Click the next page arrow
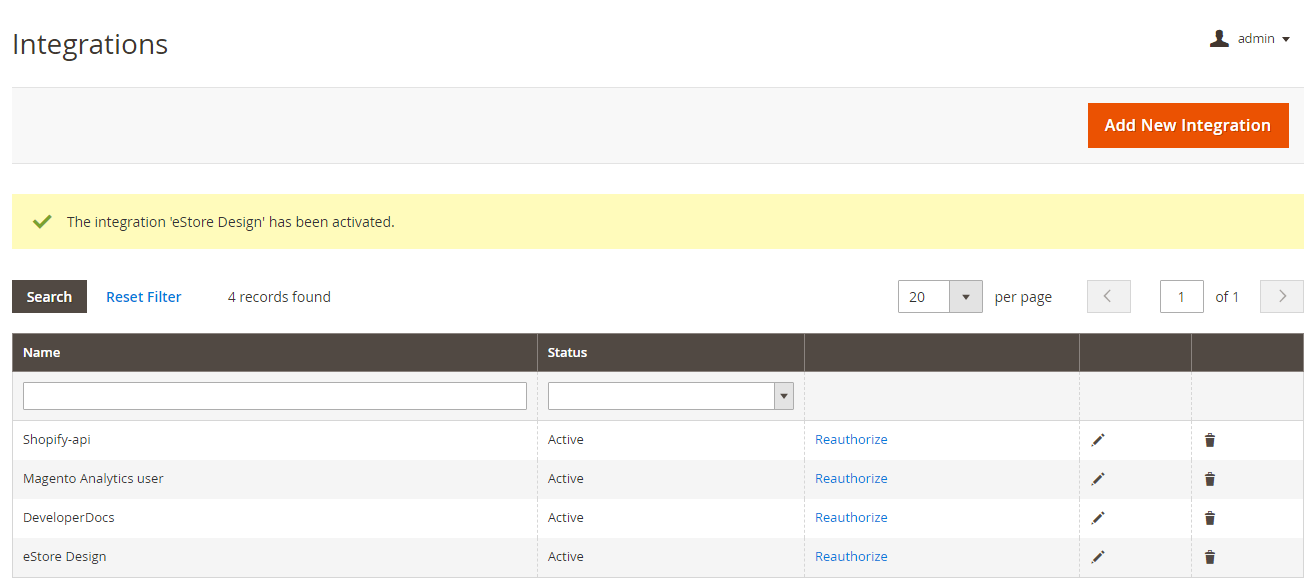The image size is (1307, 582). coord(1281,296)
